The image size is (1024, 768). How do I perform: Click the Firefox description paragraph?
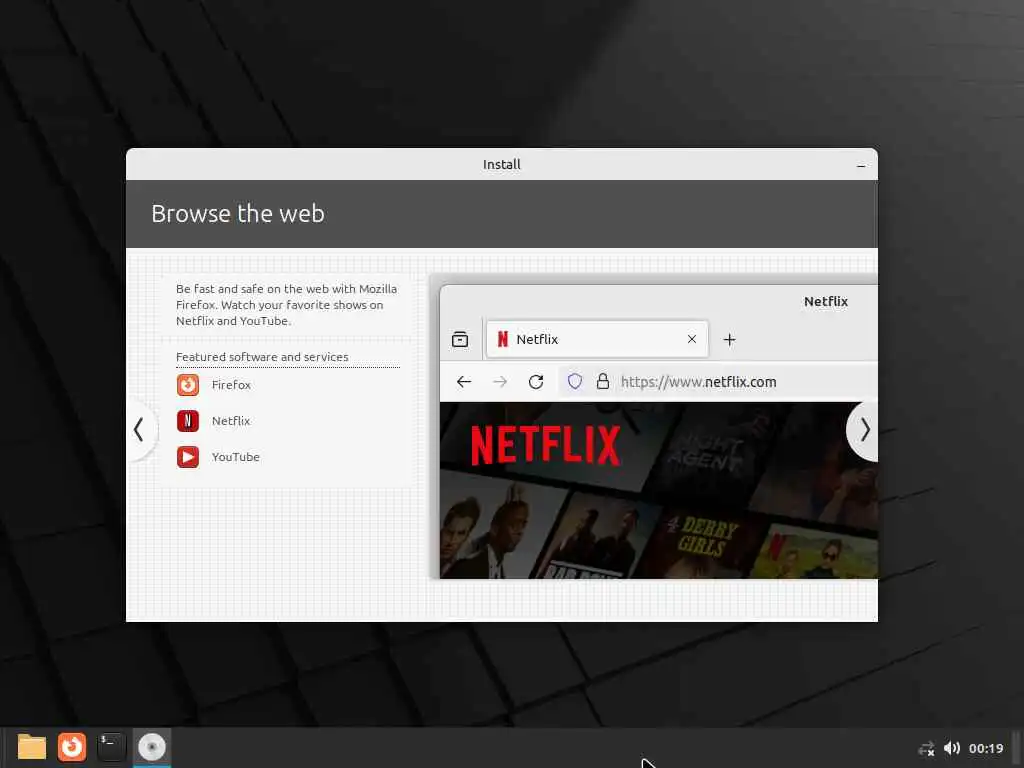tap(286, 305)
